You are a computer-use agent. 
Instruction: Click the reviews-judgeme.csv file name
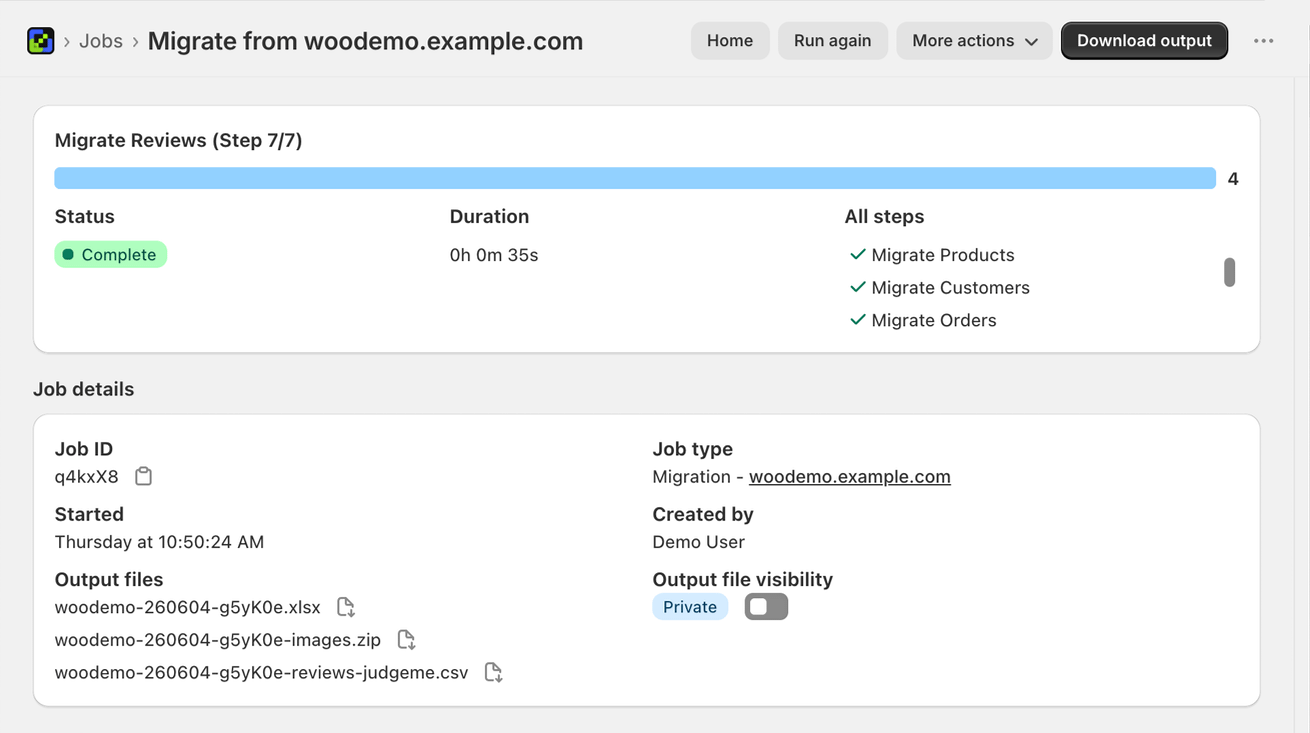coord(262,672)
